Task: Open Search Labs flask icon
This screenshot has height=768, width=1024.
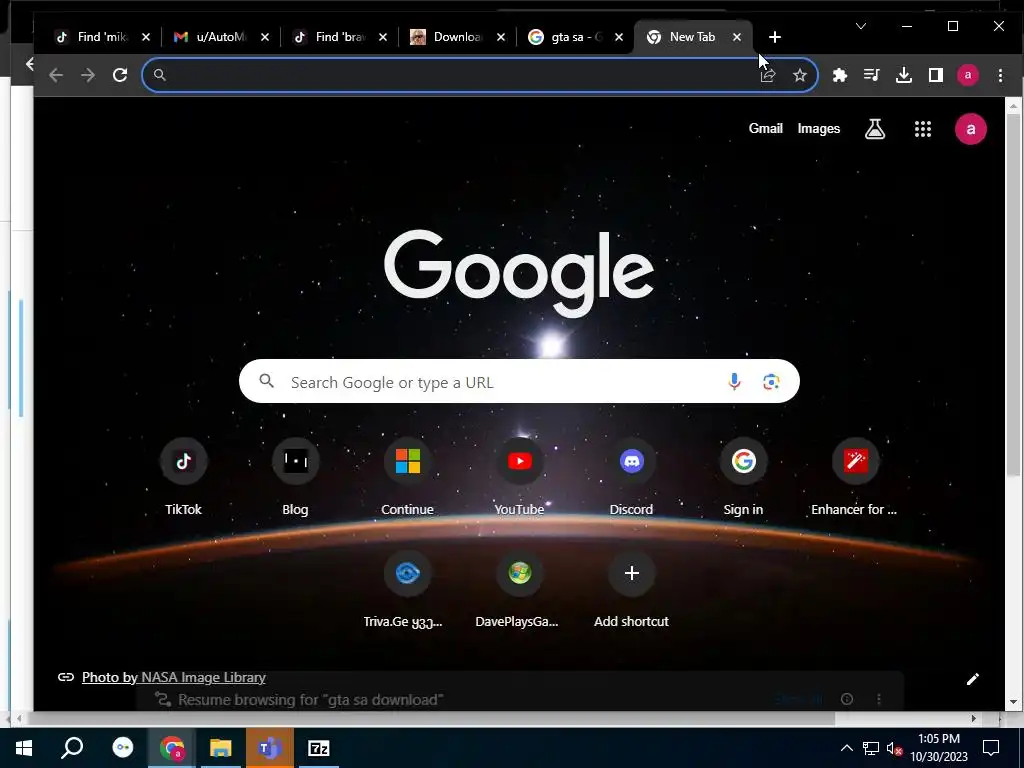Action: 875,129
